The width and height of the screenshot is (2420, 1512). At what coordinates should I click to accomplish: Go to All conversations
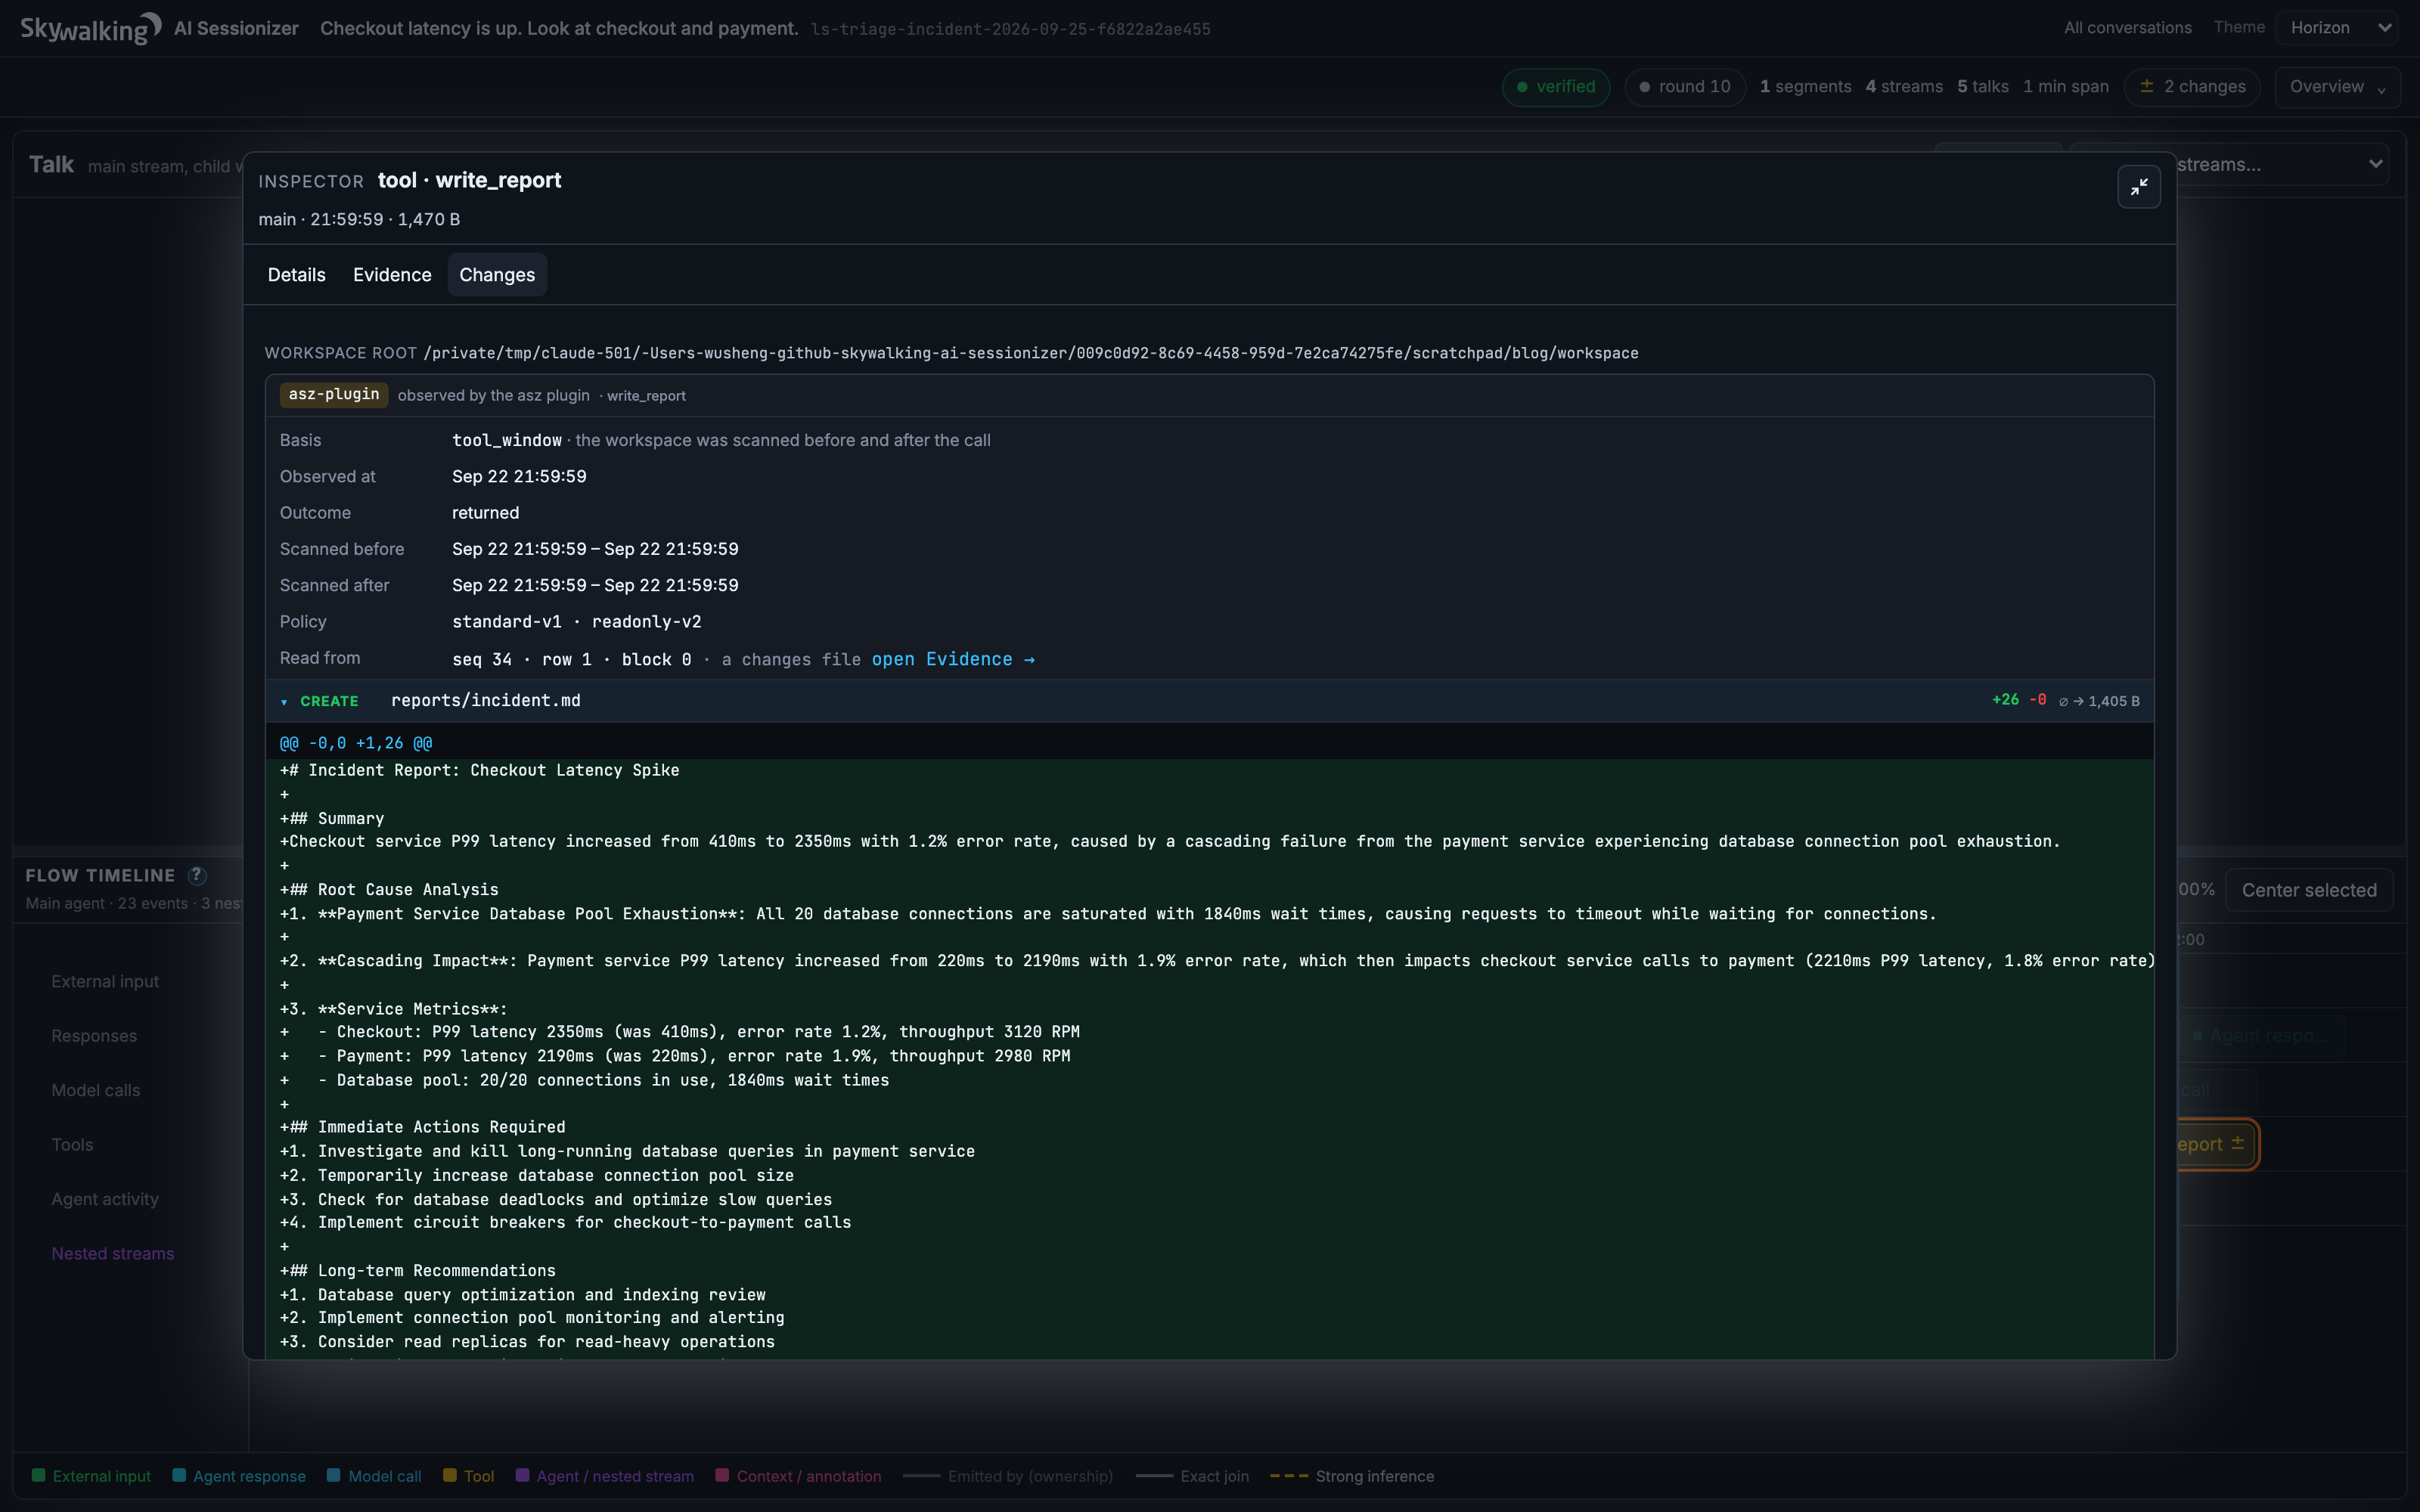point(2127,28)
